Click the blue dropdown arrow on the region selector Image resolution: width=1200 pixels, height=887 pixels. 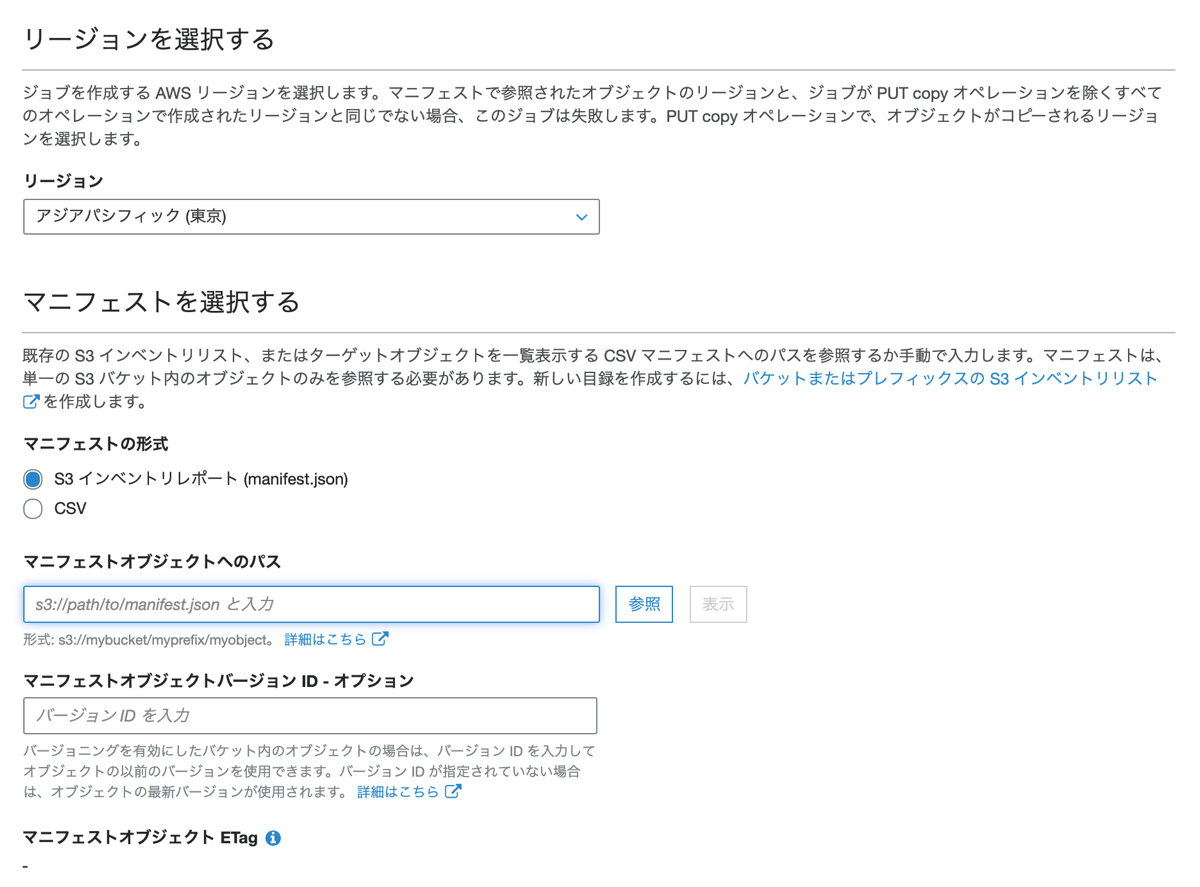[x=581, y=217]
